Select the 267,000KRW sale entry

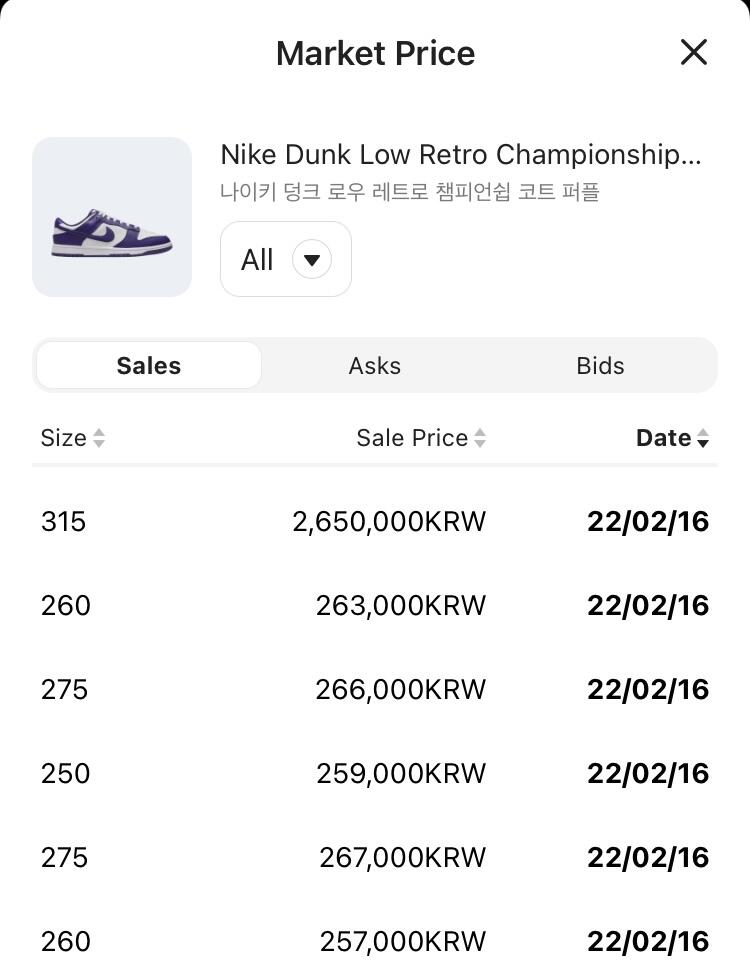coord(402,858)
